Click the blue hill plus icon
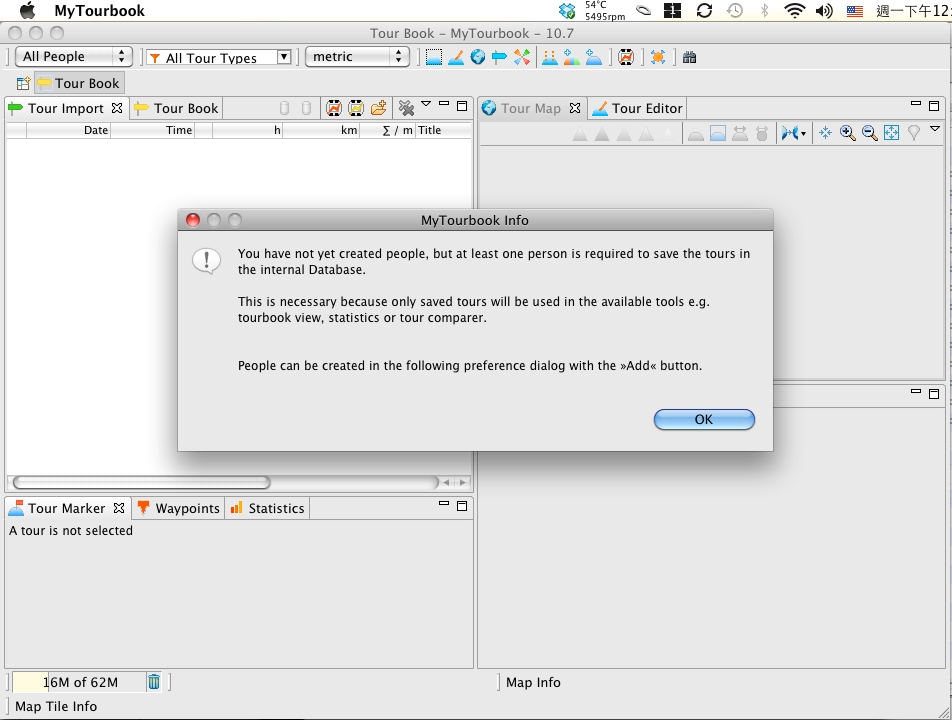This screenshot has height=720, width=952. [x=593, y=58]
